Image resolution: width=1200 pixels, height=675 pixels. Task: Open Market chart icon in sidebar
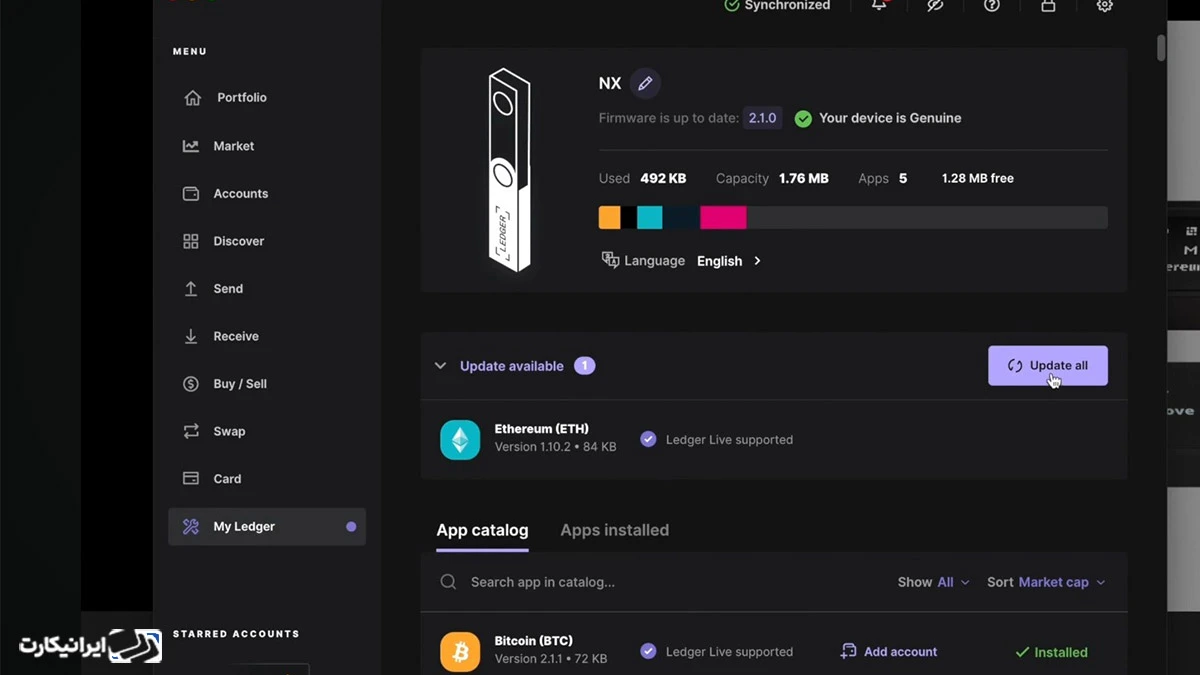(191, 146)
